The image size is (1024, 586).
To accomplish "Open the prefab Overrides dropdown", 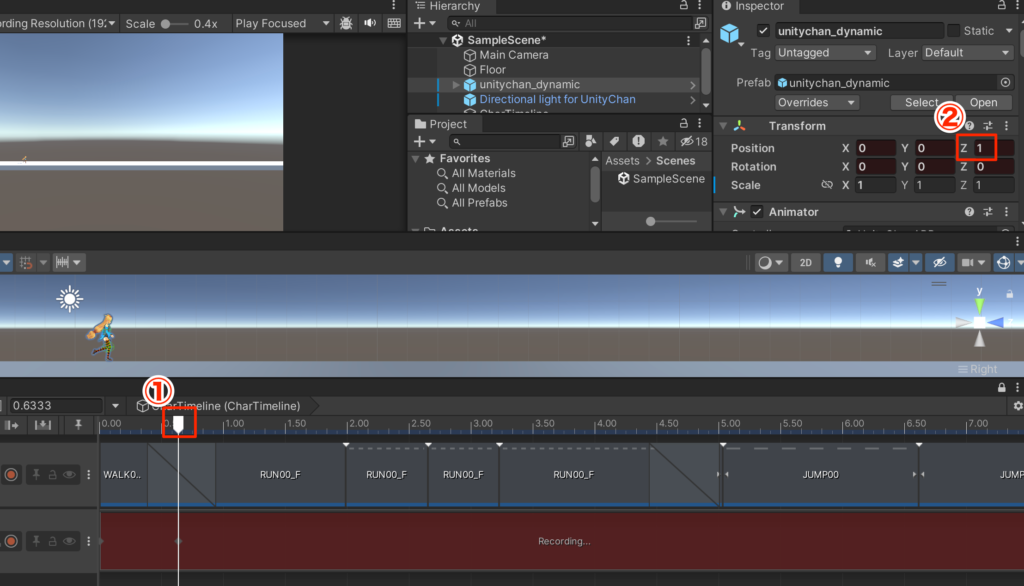I will [816, 103].
